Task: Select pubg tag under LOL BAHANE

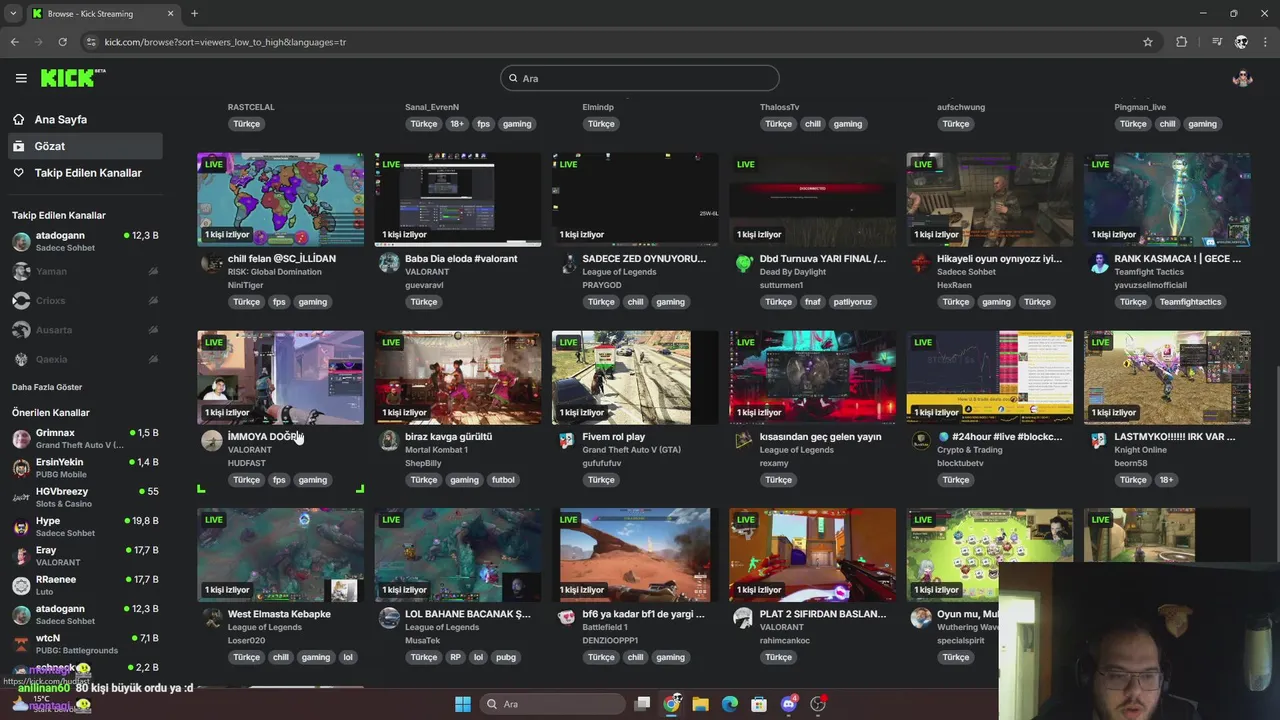Action: tap(506, 657)
